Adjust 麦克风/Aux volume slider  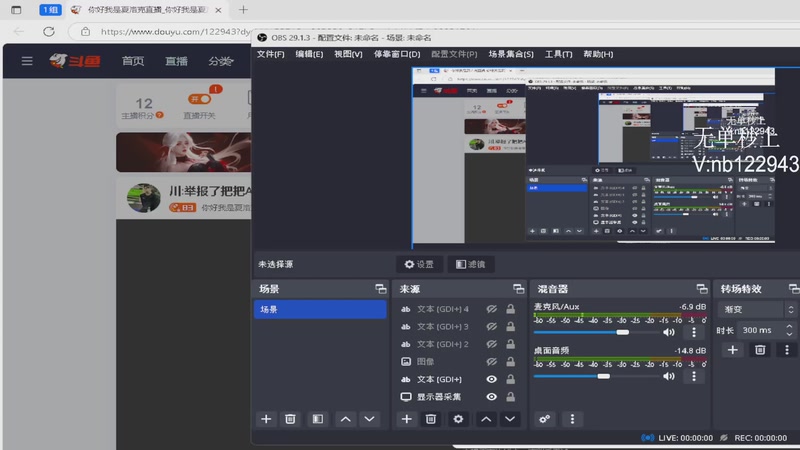[x=597, y=332]
